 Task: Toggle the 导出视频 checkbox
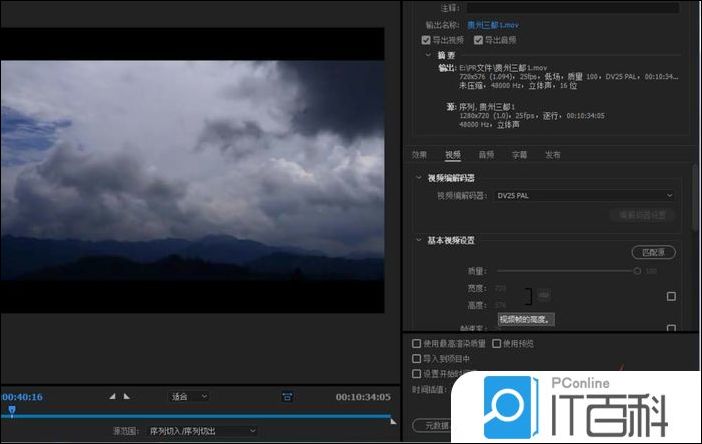(x=426, y=40)
